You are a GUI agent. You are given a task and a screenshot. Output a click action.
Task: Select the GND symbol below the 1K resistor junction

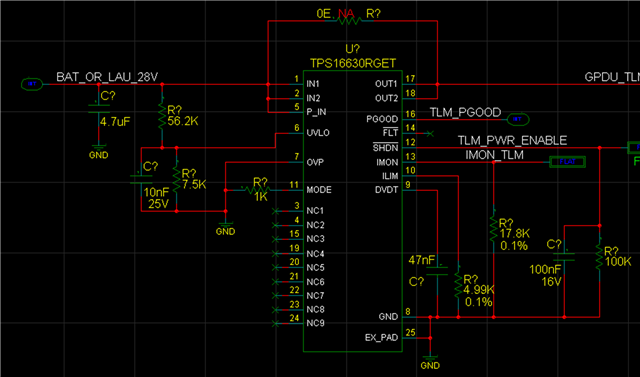[225, 228]
